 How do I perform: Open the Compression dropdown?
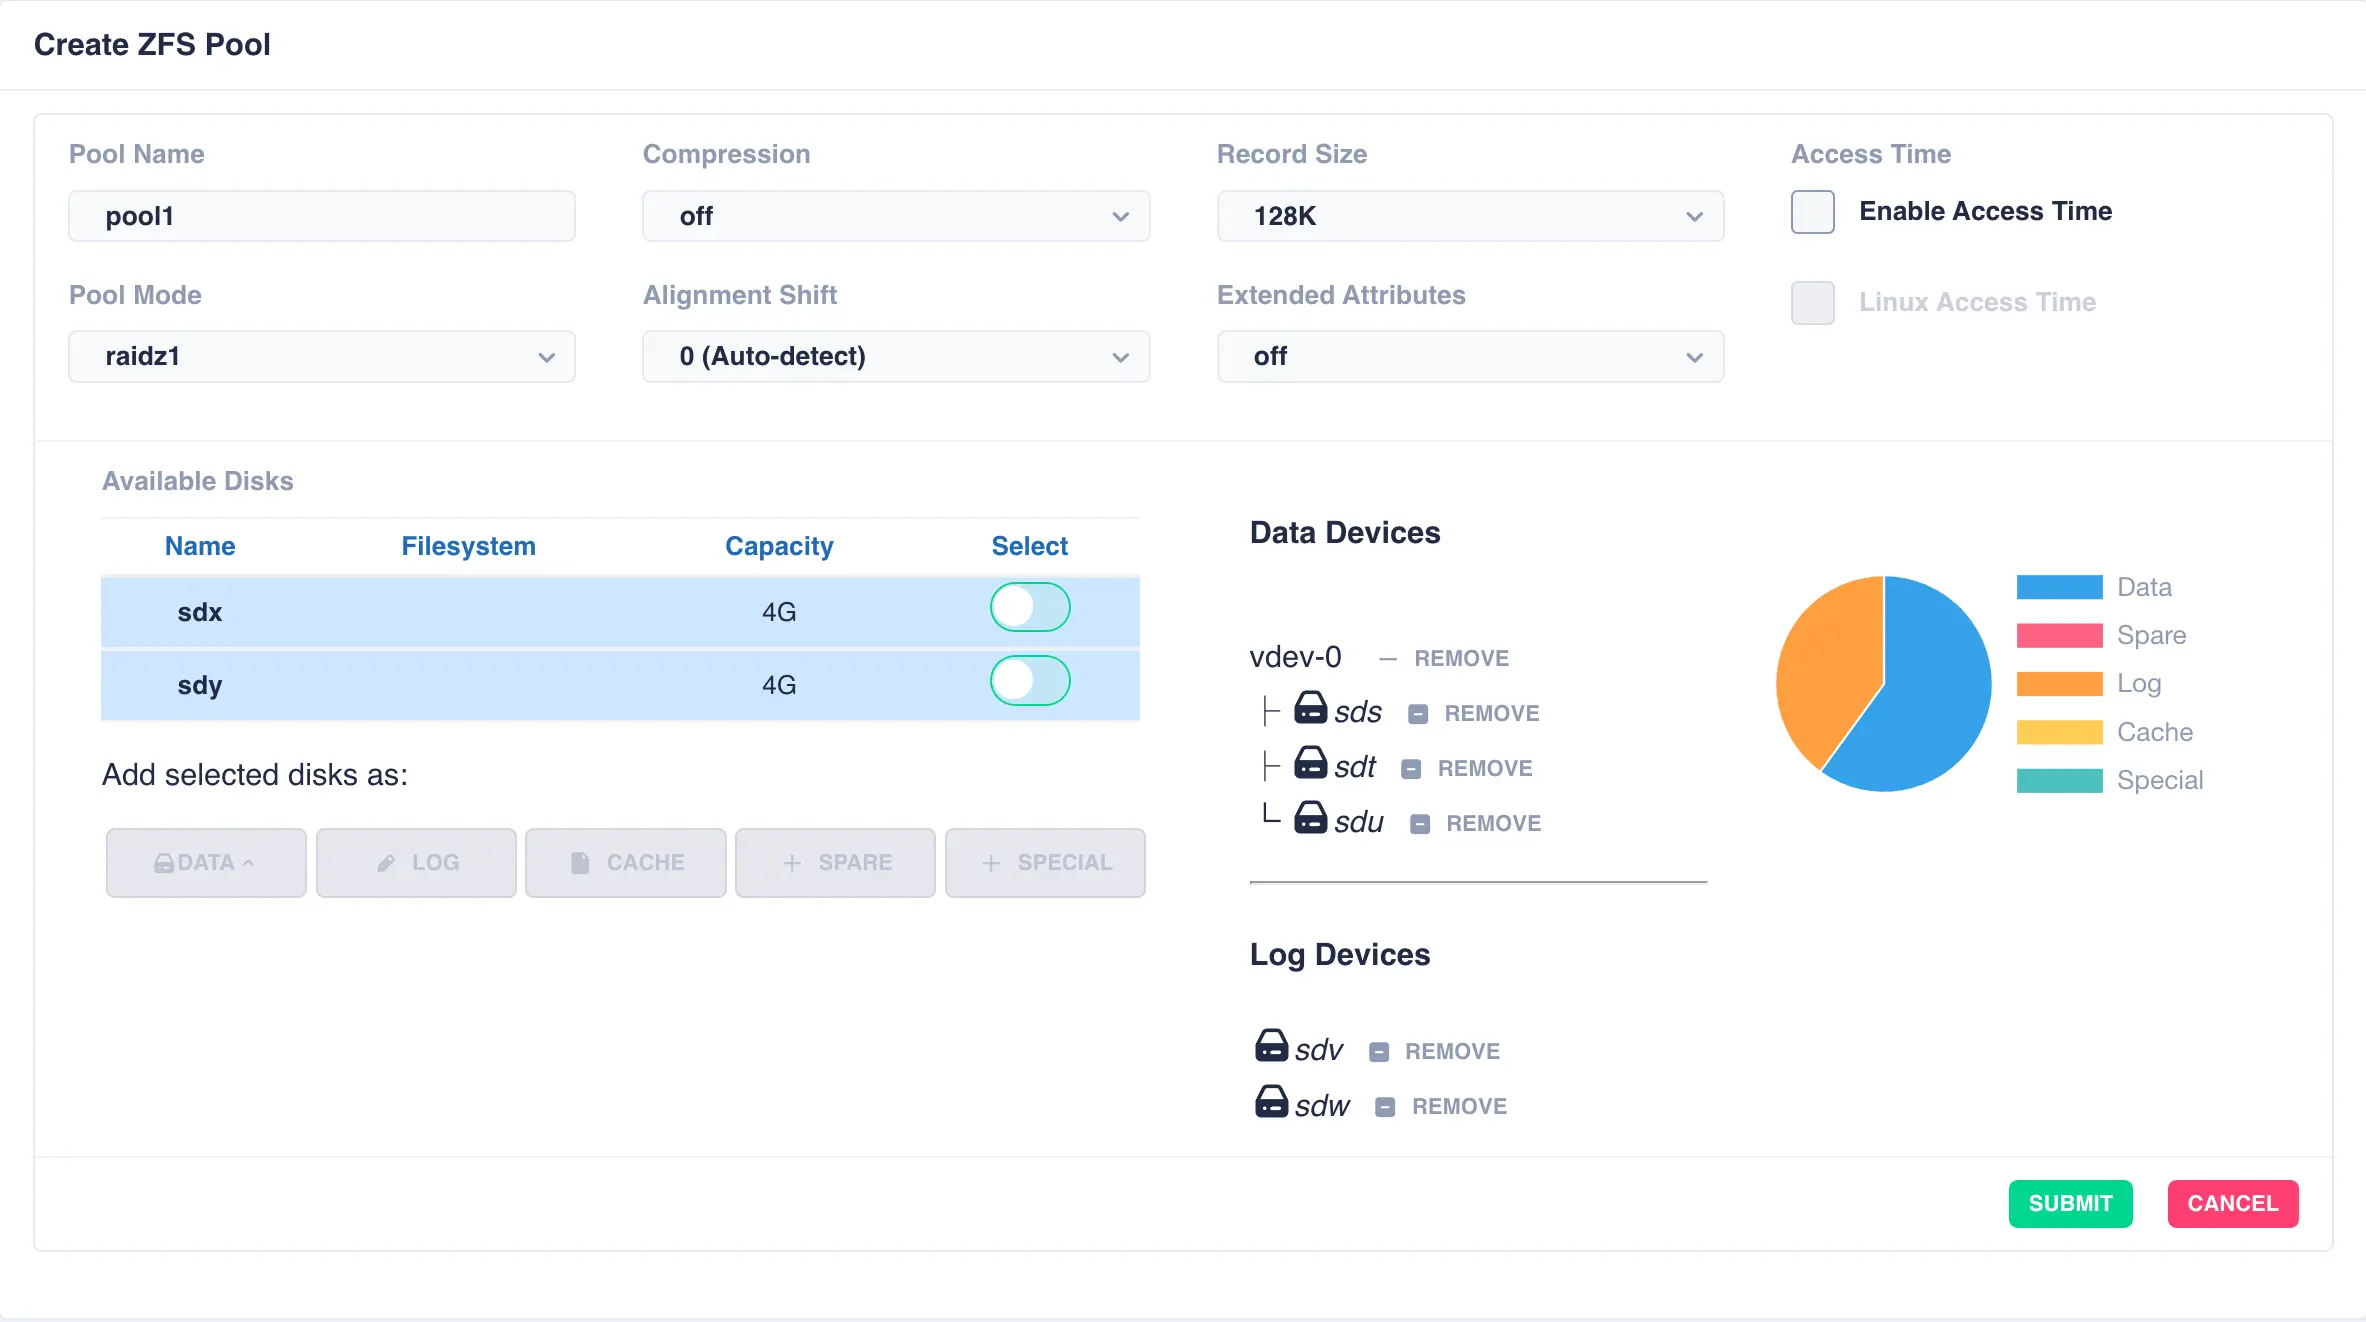tap(895, 216)
